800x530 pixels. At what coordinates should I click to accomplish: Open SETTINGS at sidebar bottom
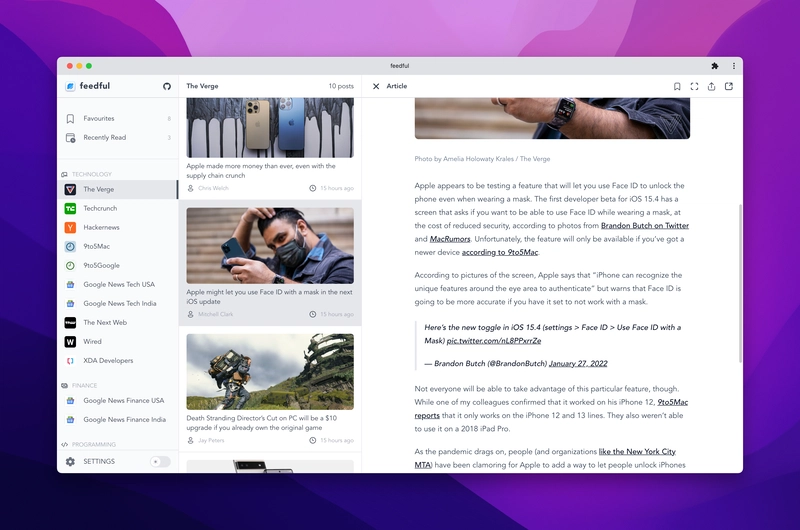[99, 461]
